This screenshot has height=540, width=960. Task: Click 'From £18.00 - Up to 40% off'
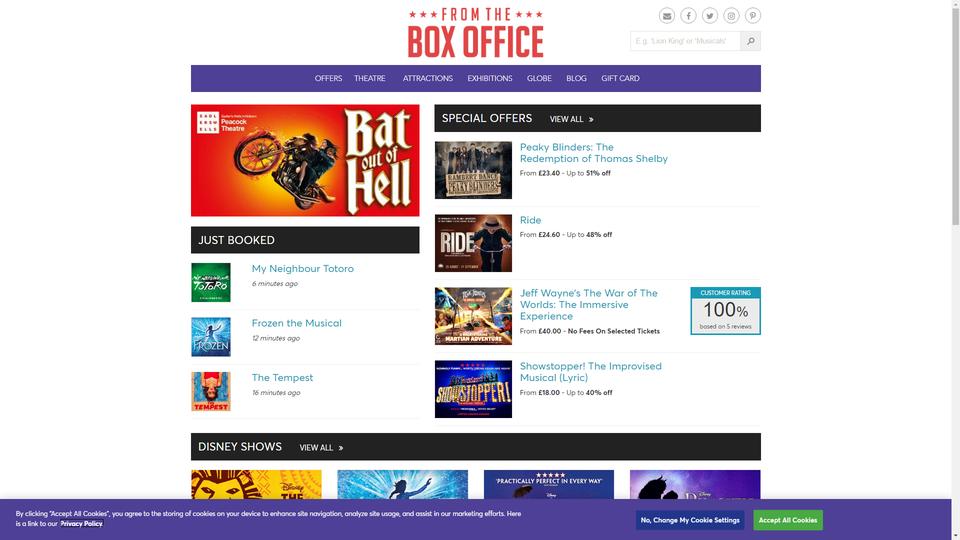coord(566,393)
